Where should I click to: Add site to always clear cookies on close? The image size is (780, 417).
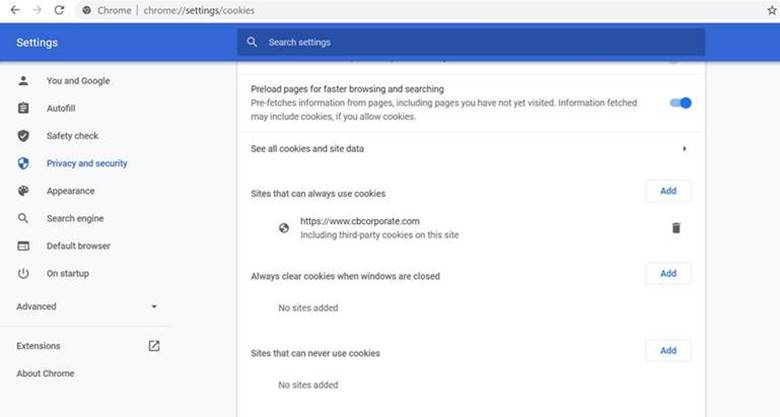point(668,273)
